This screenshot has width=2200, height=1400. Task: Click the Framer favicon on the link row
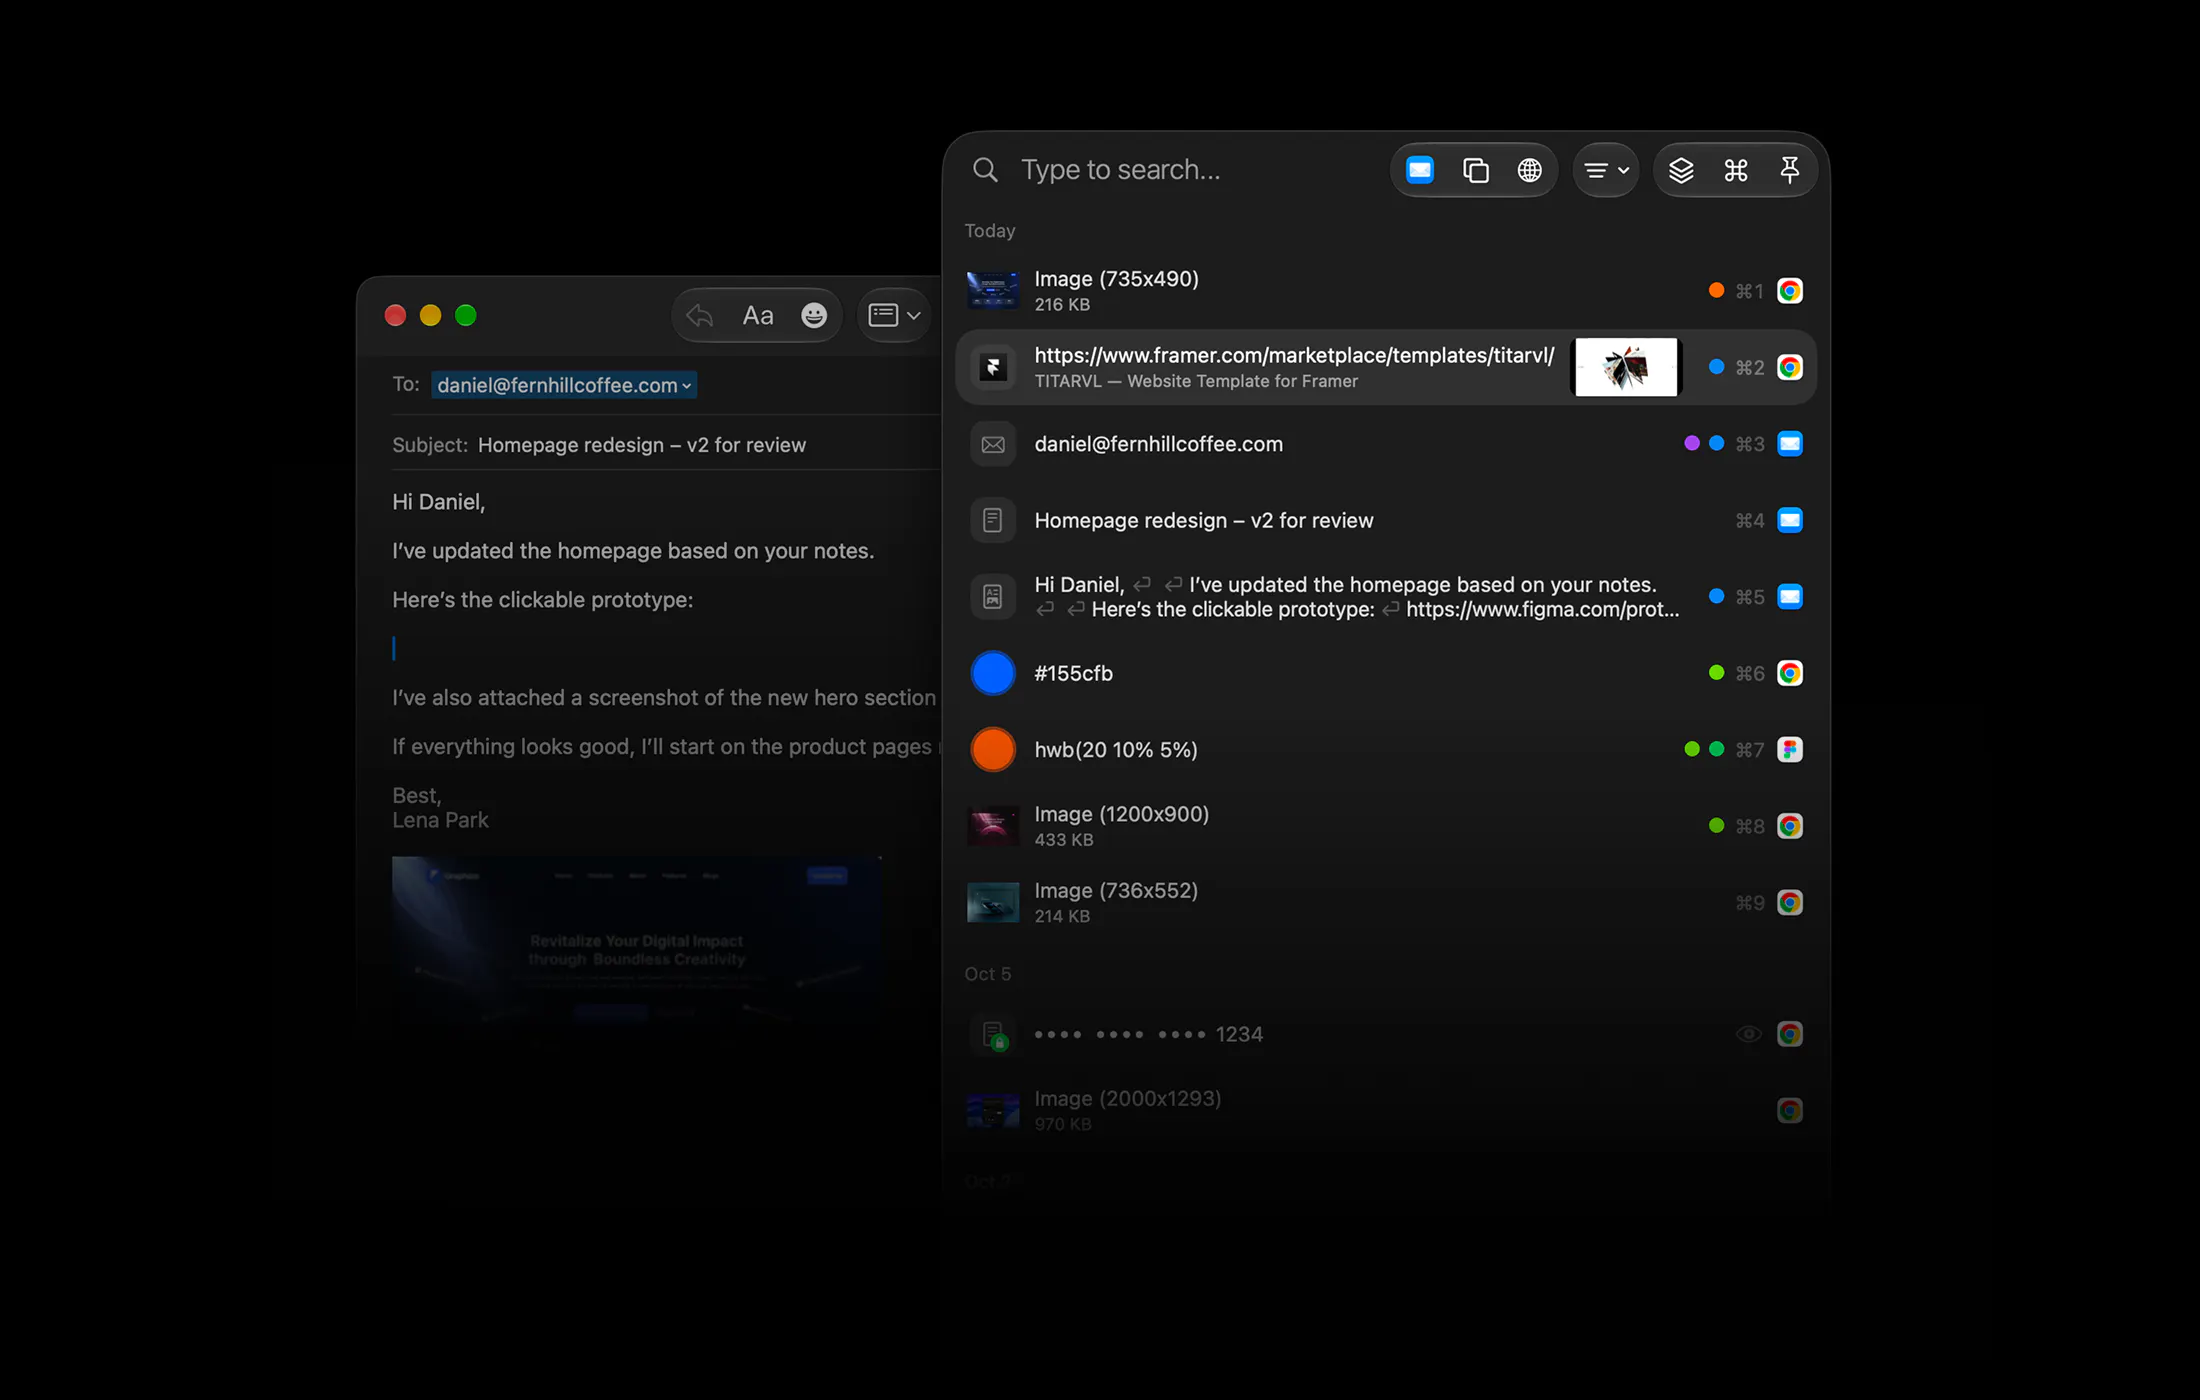point(993,367)
